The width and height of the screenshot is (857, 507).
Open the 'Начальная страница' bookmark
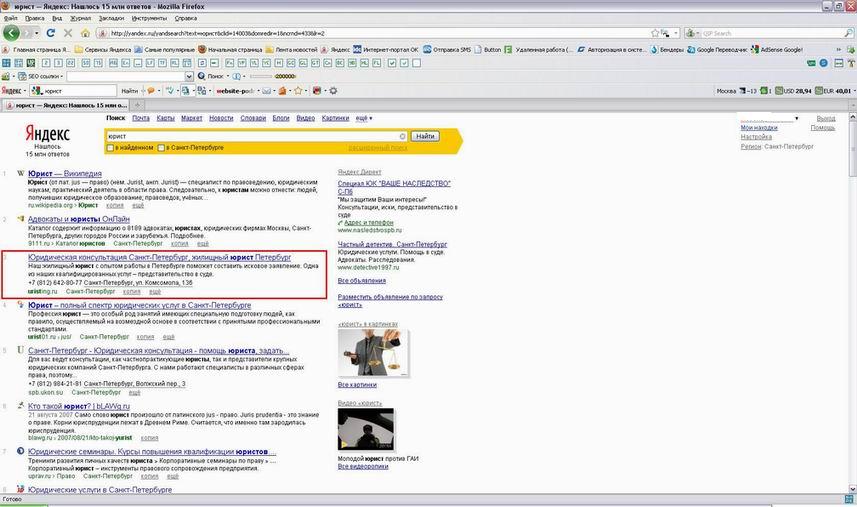coord(230,50)
